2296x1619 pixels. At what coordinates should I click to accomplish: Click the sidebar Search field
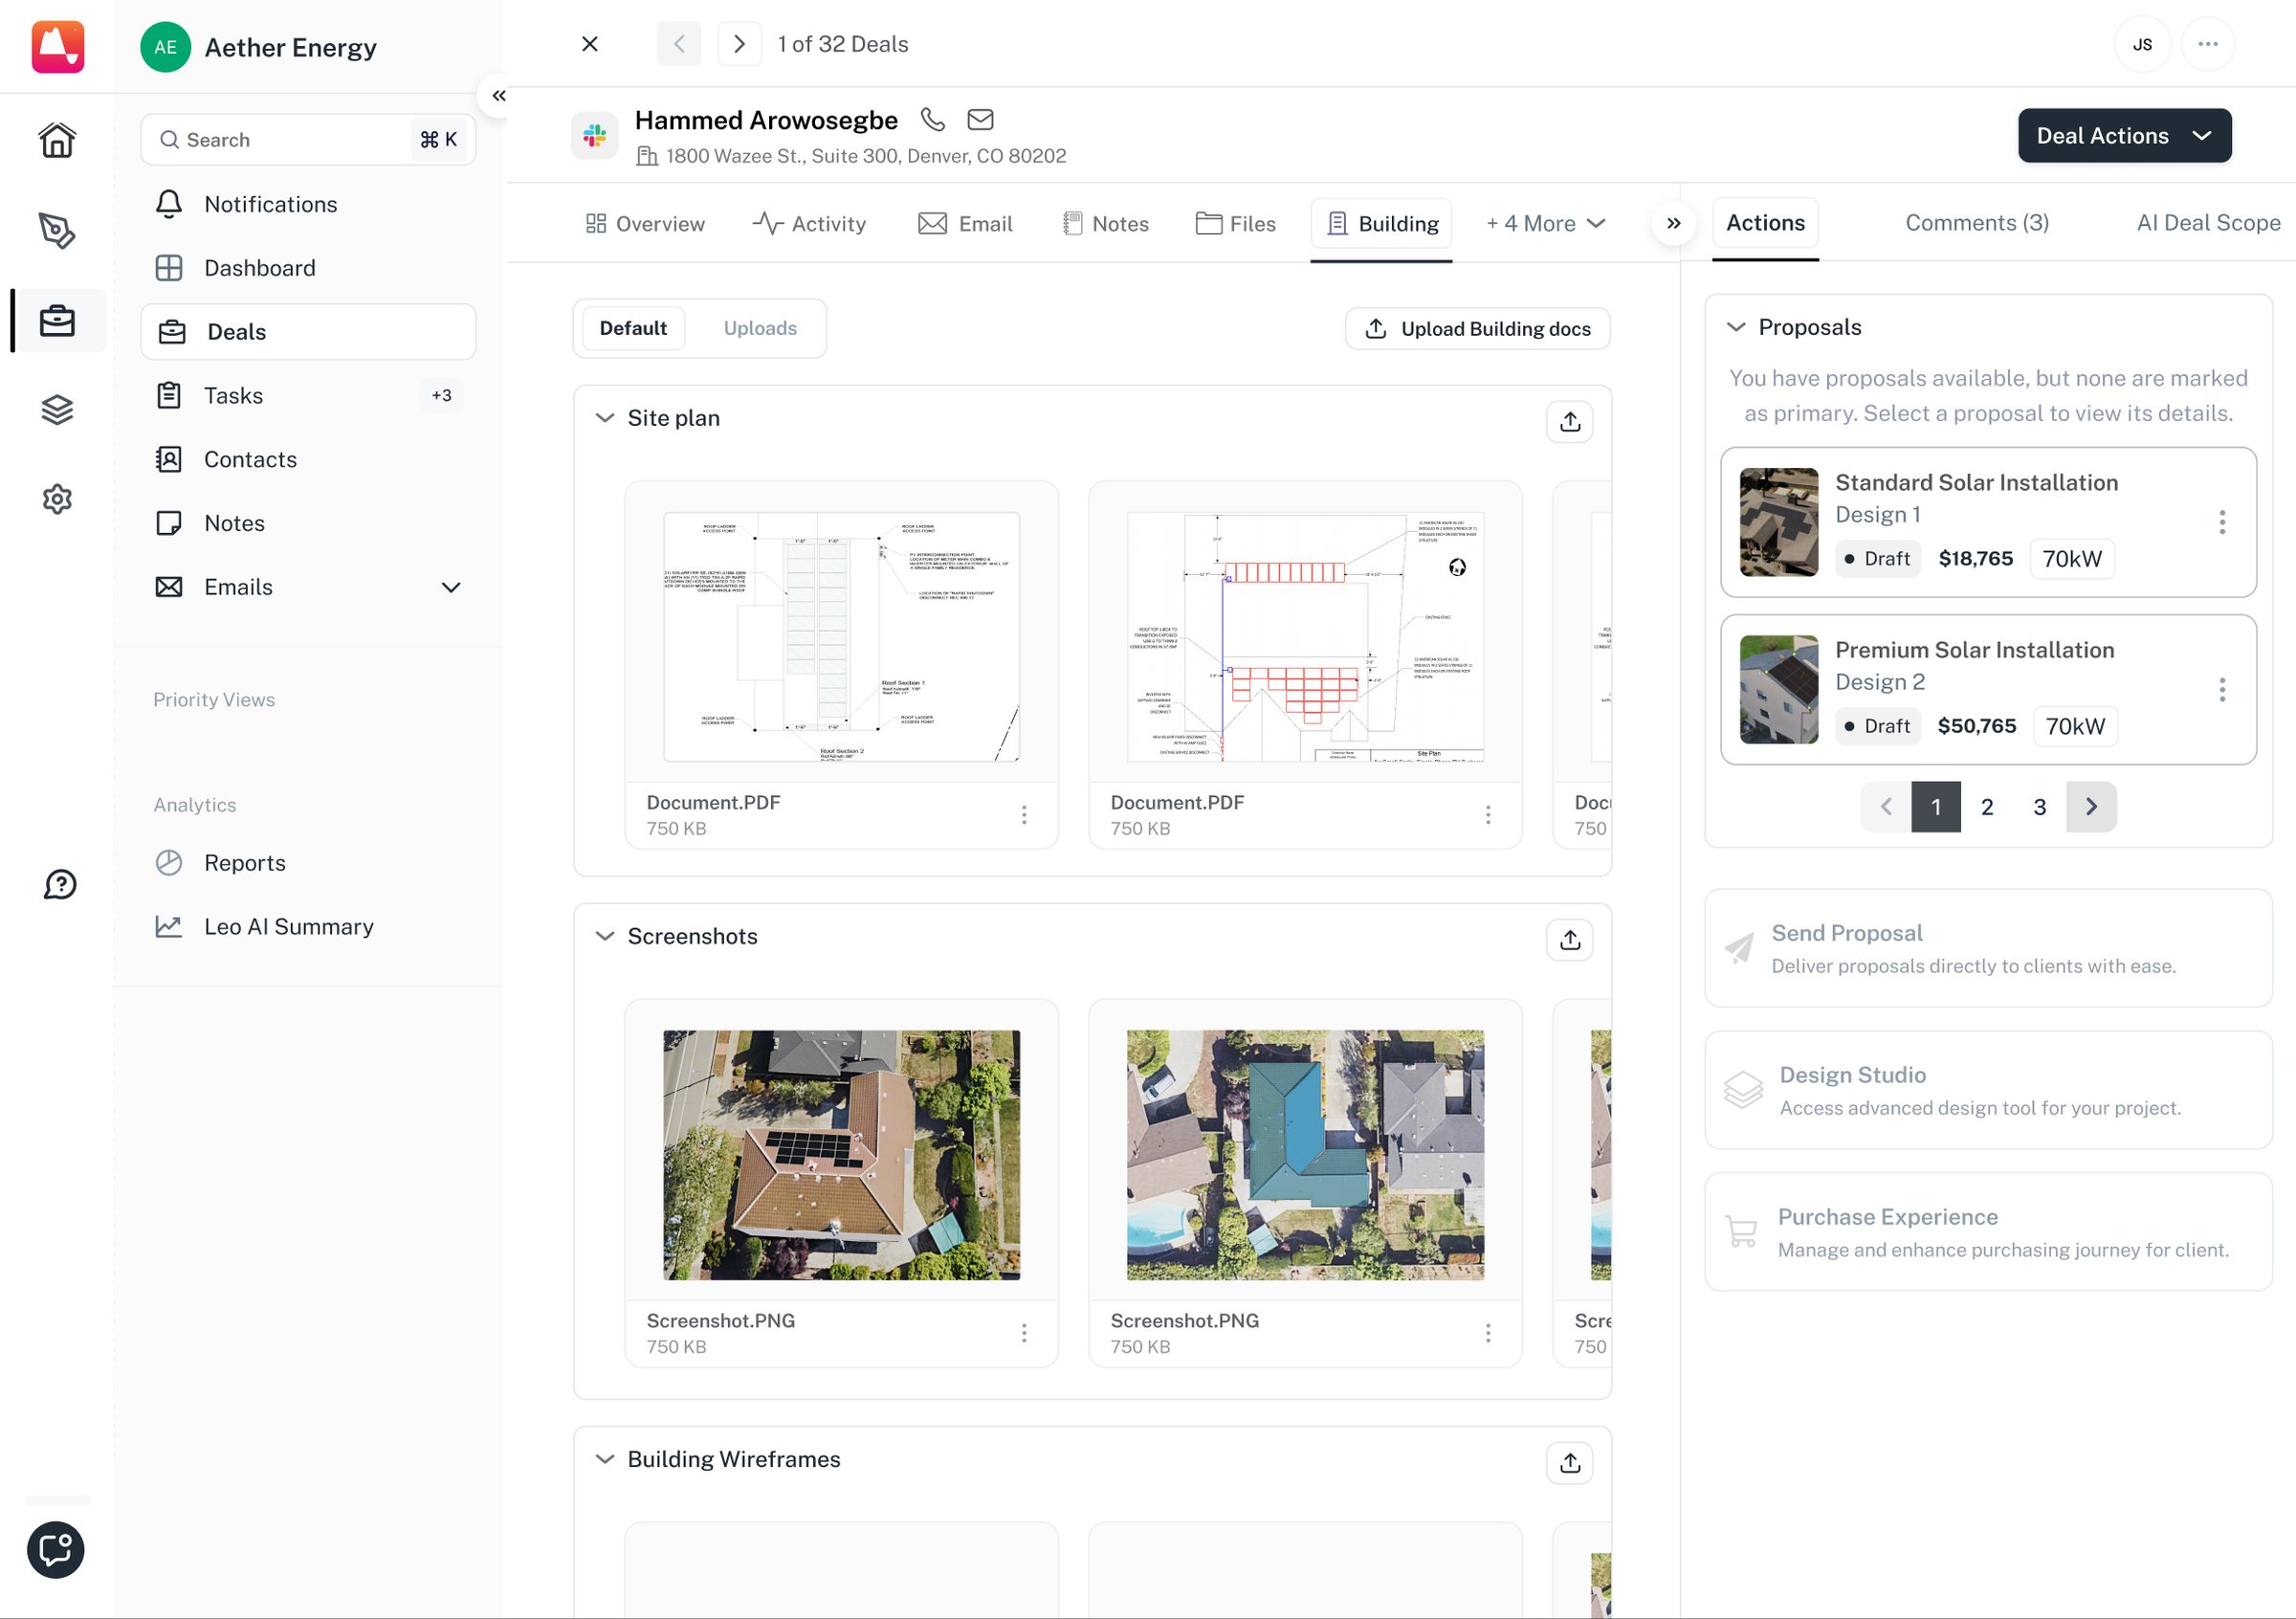click(x=308, y=140)
